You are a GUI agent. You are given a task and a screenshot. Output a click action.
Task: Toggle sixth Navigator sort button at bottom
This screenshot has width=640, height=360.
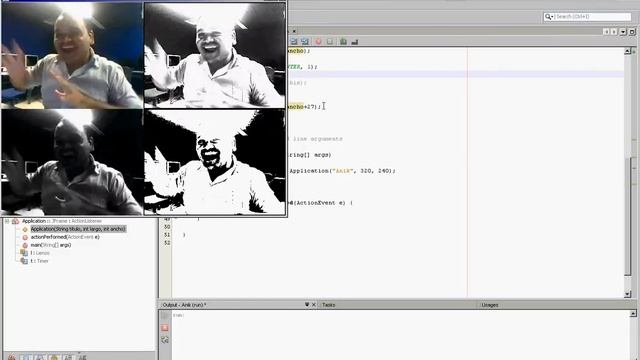[82, 358]
